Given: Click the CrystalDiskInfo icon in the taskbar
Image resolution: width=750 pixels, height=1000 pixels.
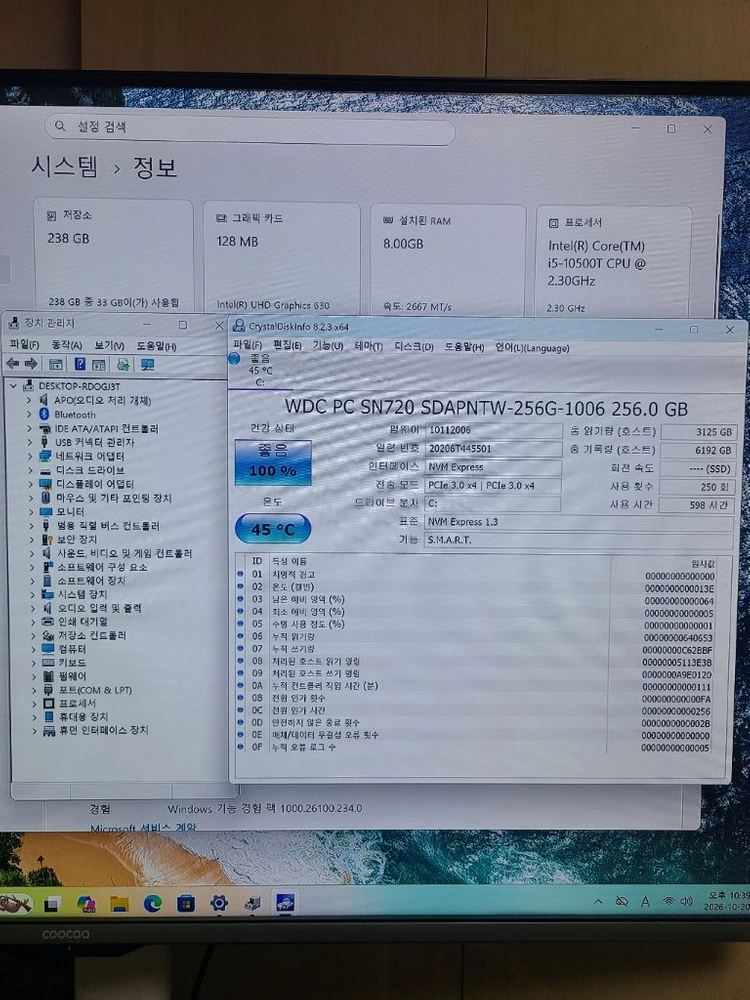Looking at the screenshot, I should click(285, 903).
